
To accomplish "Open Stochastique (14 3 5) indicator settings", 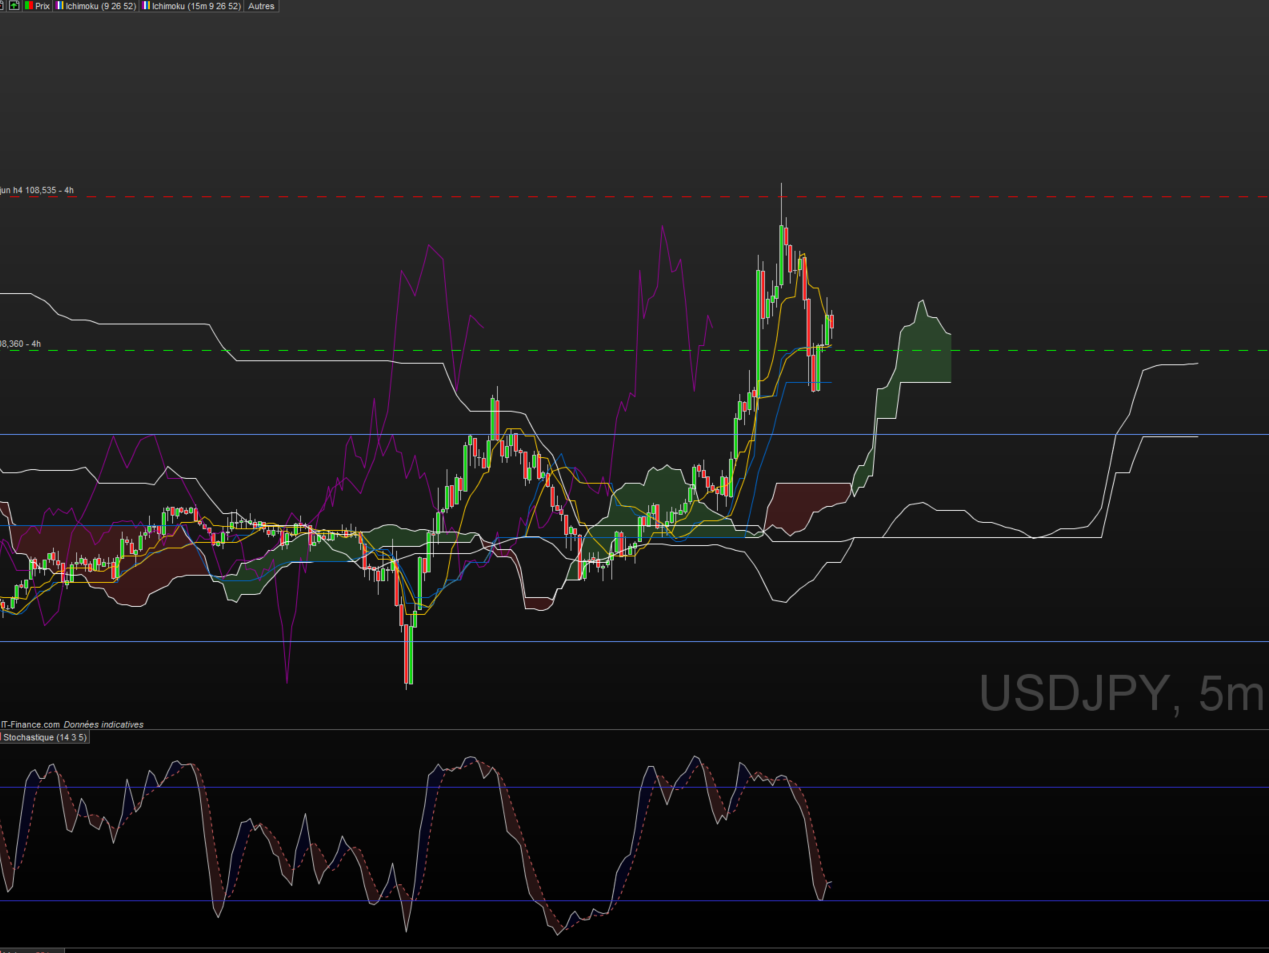I will click(x=45, y=737).
